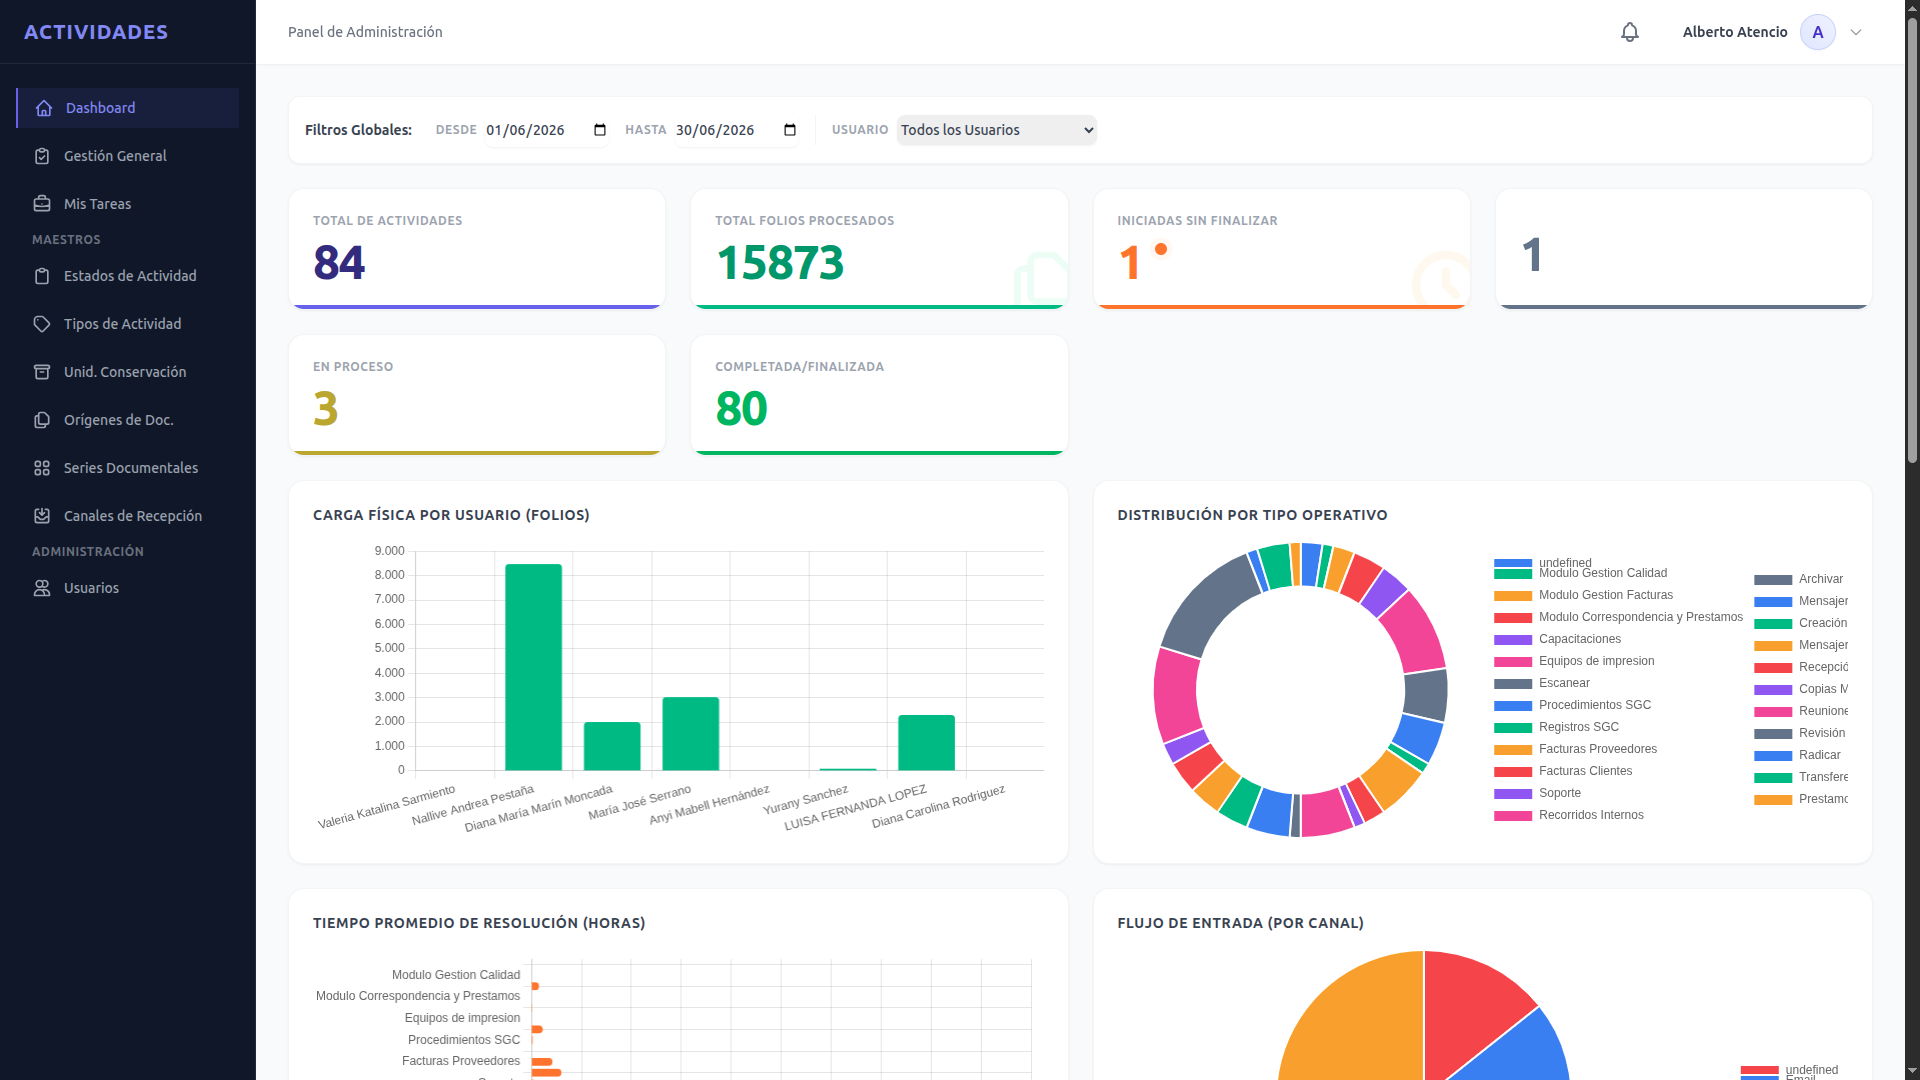Click the En Proceso card showing 3
1920x1080 pixels.
click(x=477, y=395)
